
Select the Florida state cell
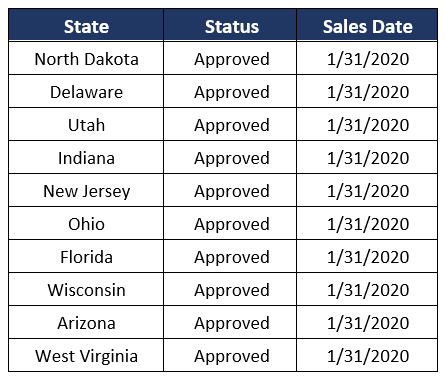(86, 256)
